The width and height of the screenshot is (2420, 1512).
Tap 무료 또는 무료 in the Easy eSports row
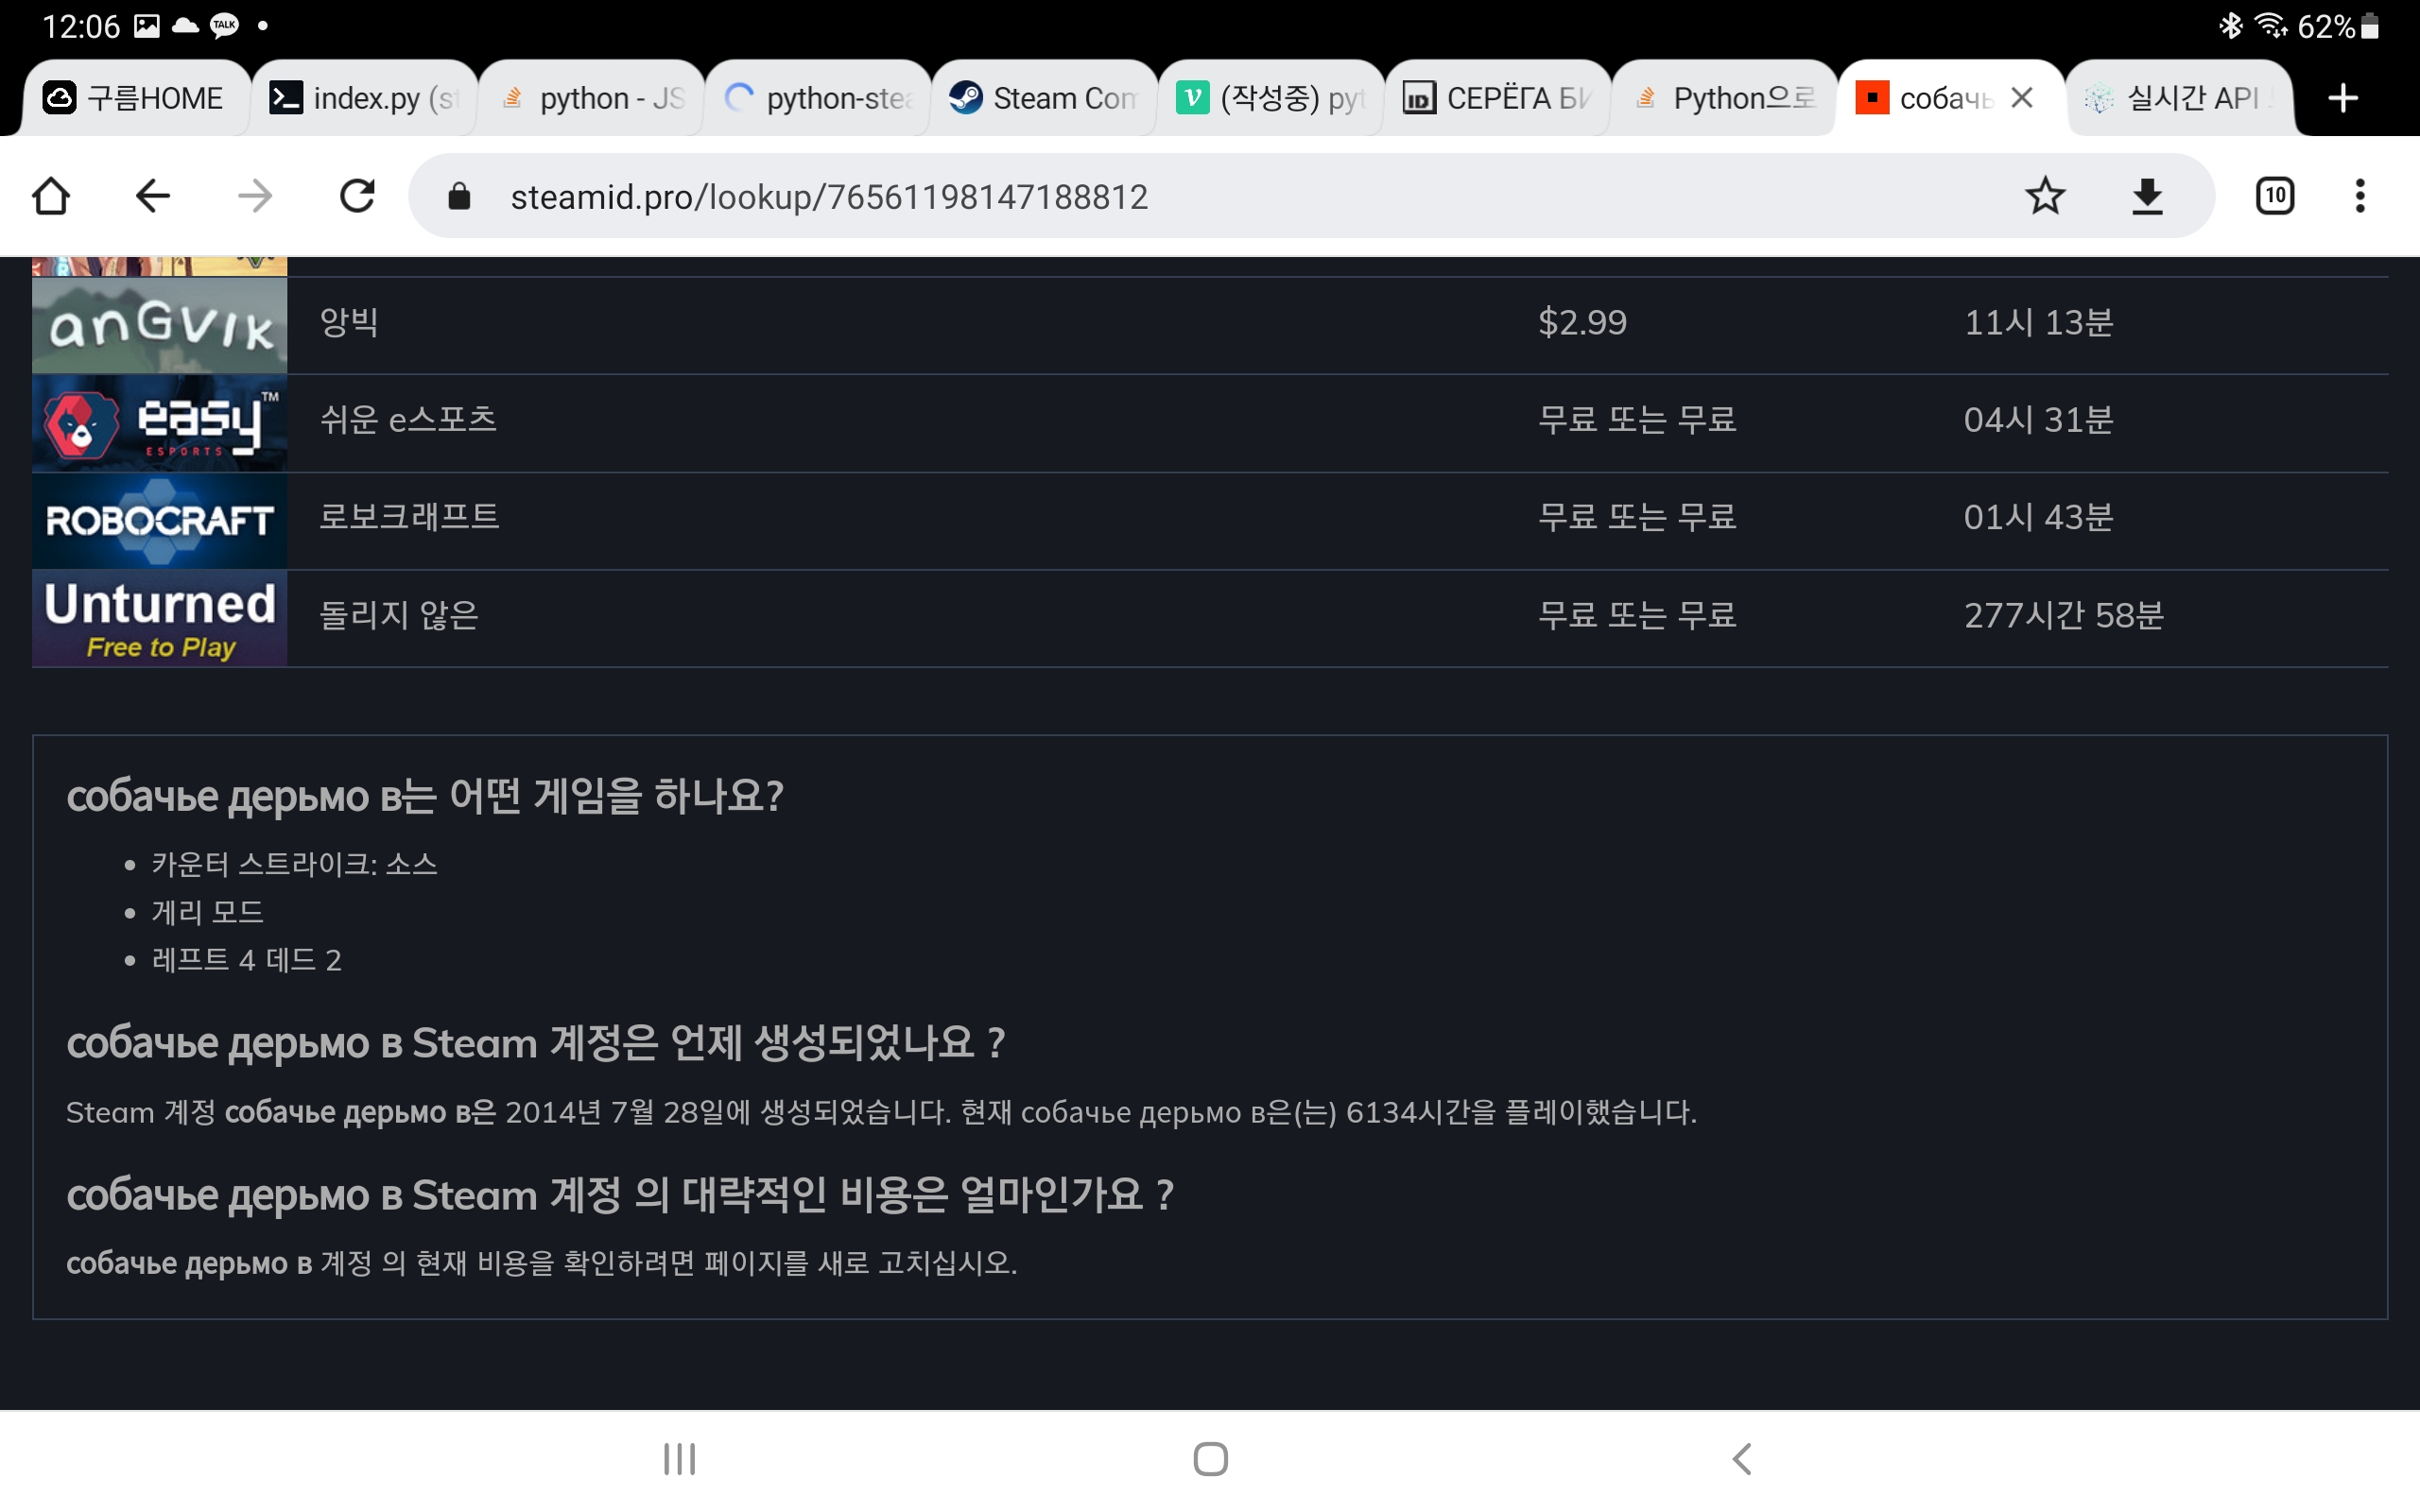(x=1637, y=419)
